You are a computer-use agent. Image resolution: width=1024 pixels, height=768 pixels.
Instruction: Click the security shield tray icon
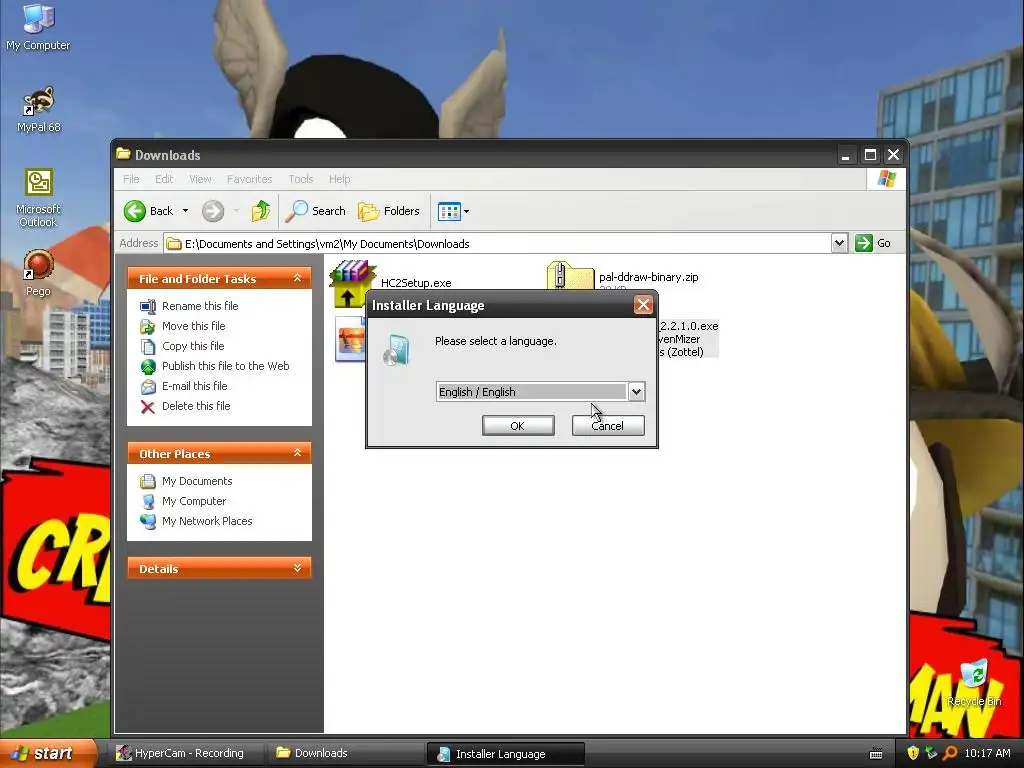click(913, 753)
